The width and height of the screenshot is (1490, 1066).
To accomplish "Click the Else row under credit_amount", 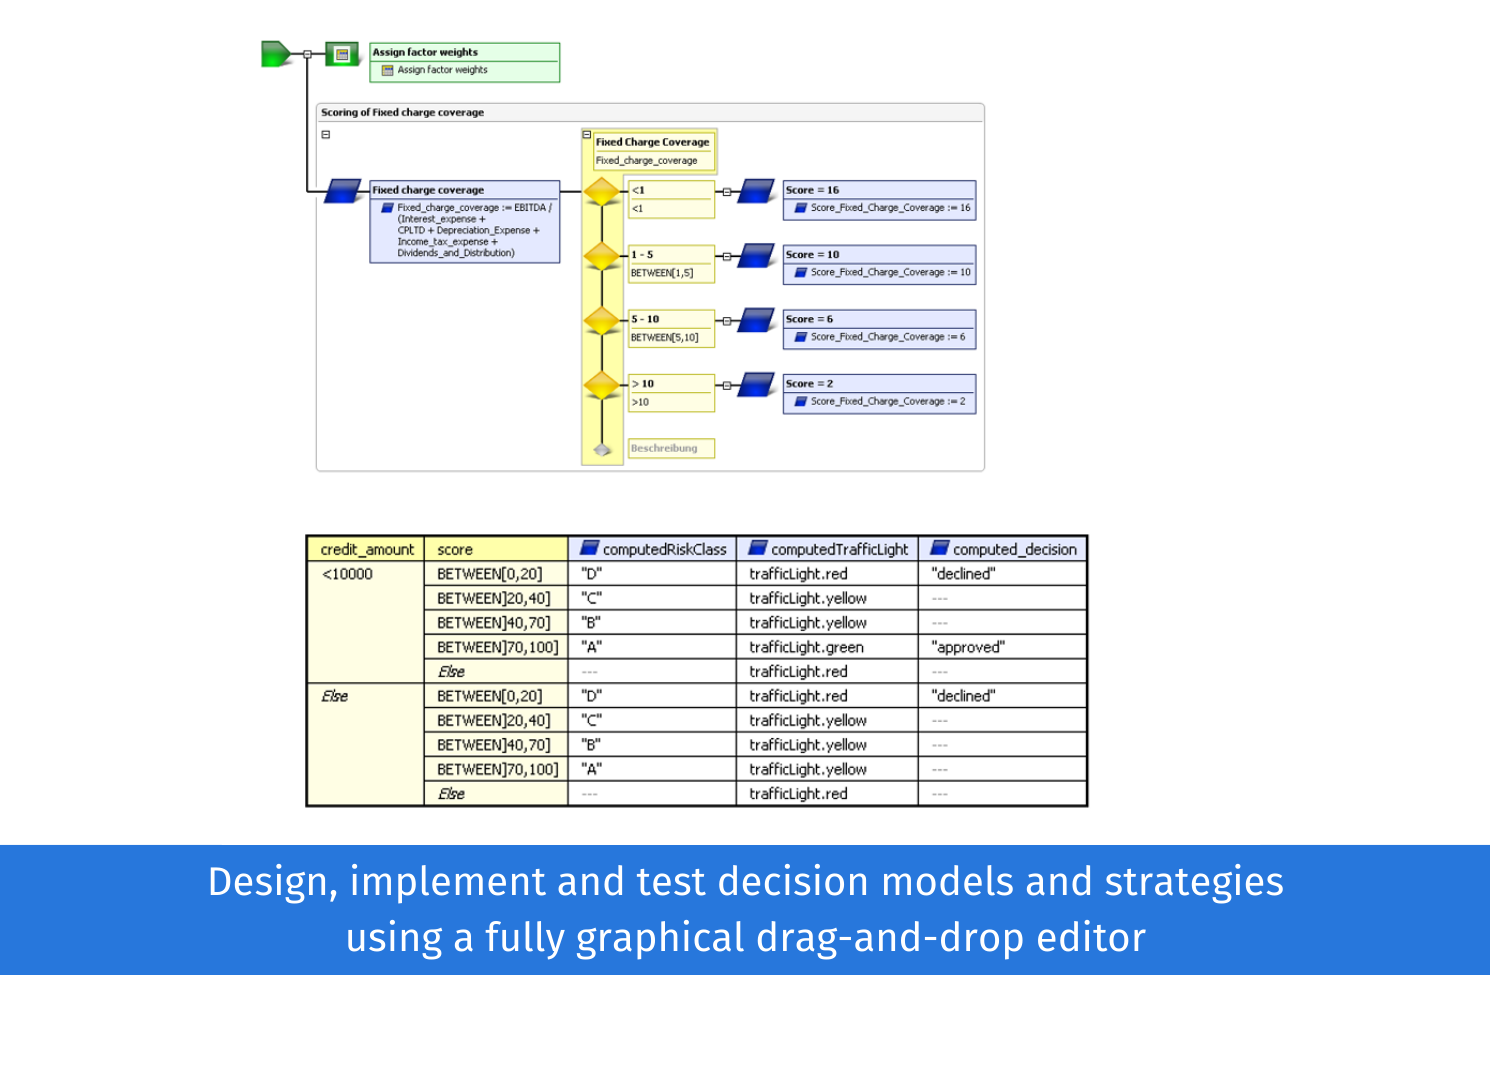I will [339, 695].
